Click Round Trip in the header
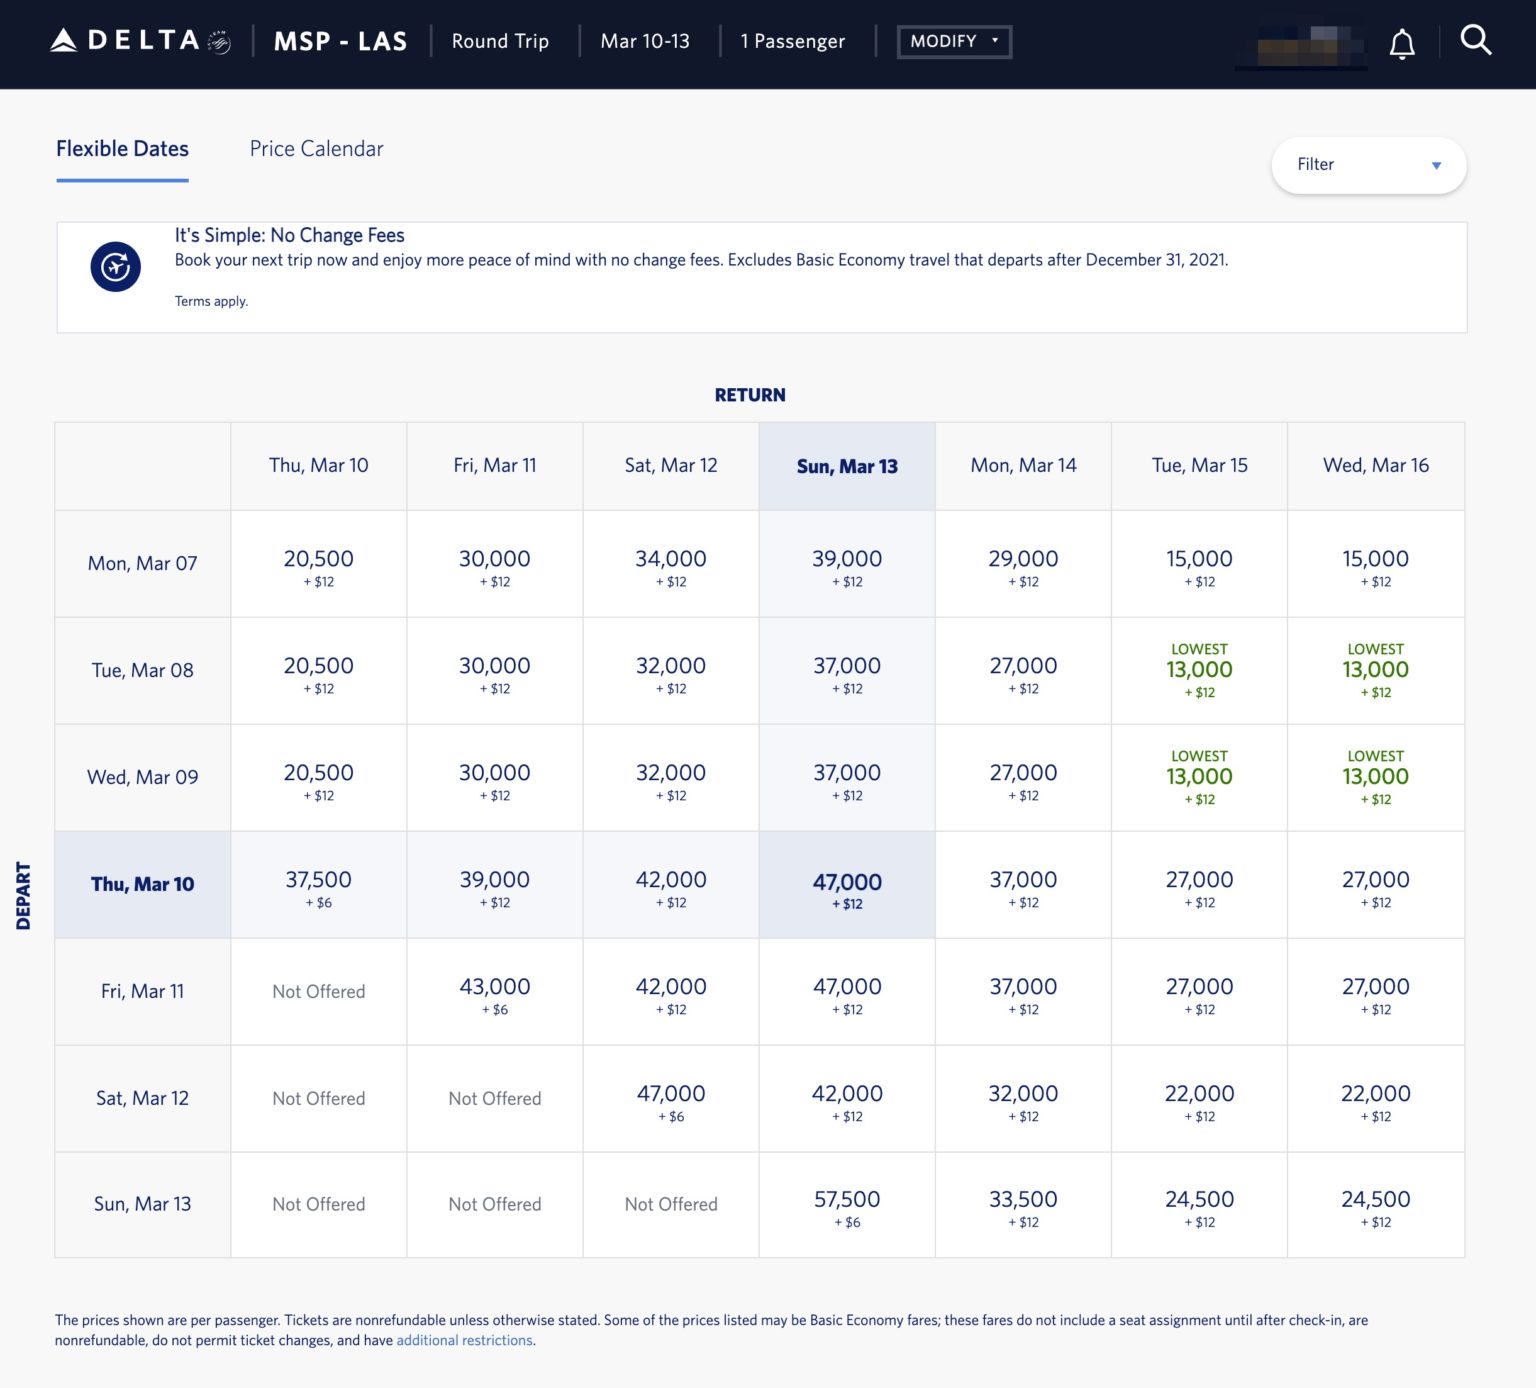The image size is (1536, 1388). pyautogui.click(x=499, y=41)
